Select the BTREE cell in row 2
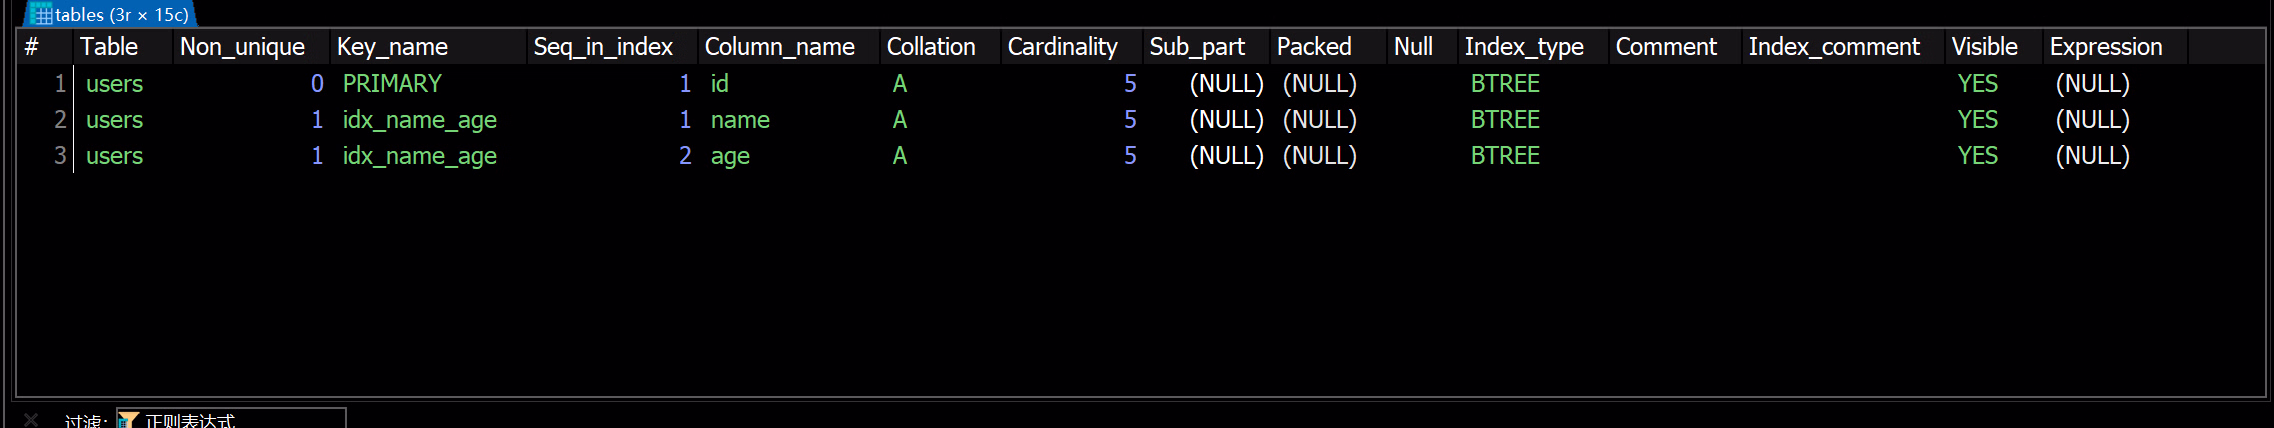This screenshot has height=428, width=2274. point(1505,120)
